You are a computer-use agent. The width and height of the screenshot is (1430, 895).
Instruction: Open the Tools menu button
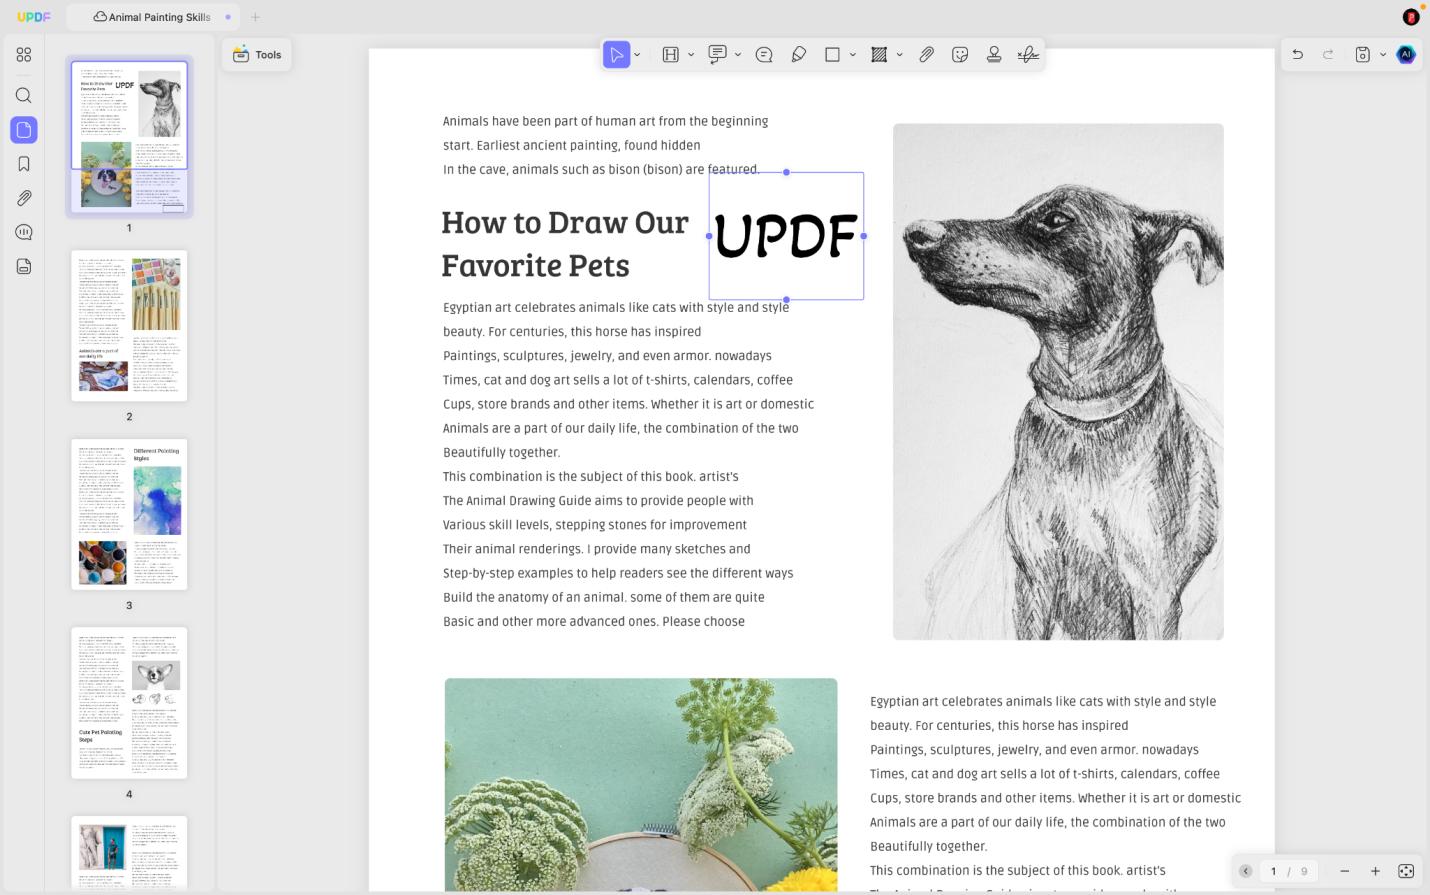(x=257, y=55)
